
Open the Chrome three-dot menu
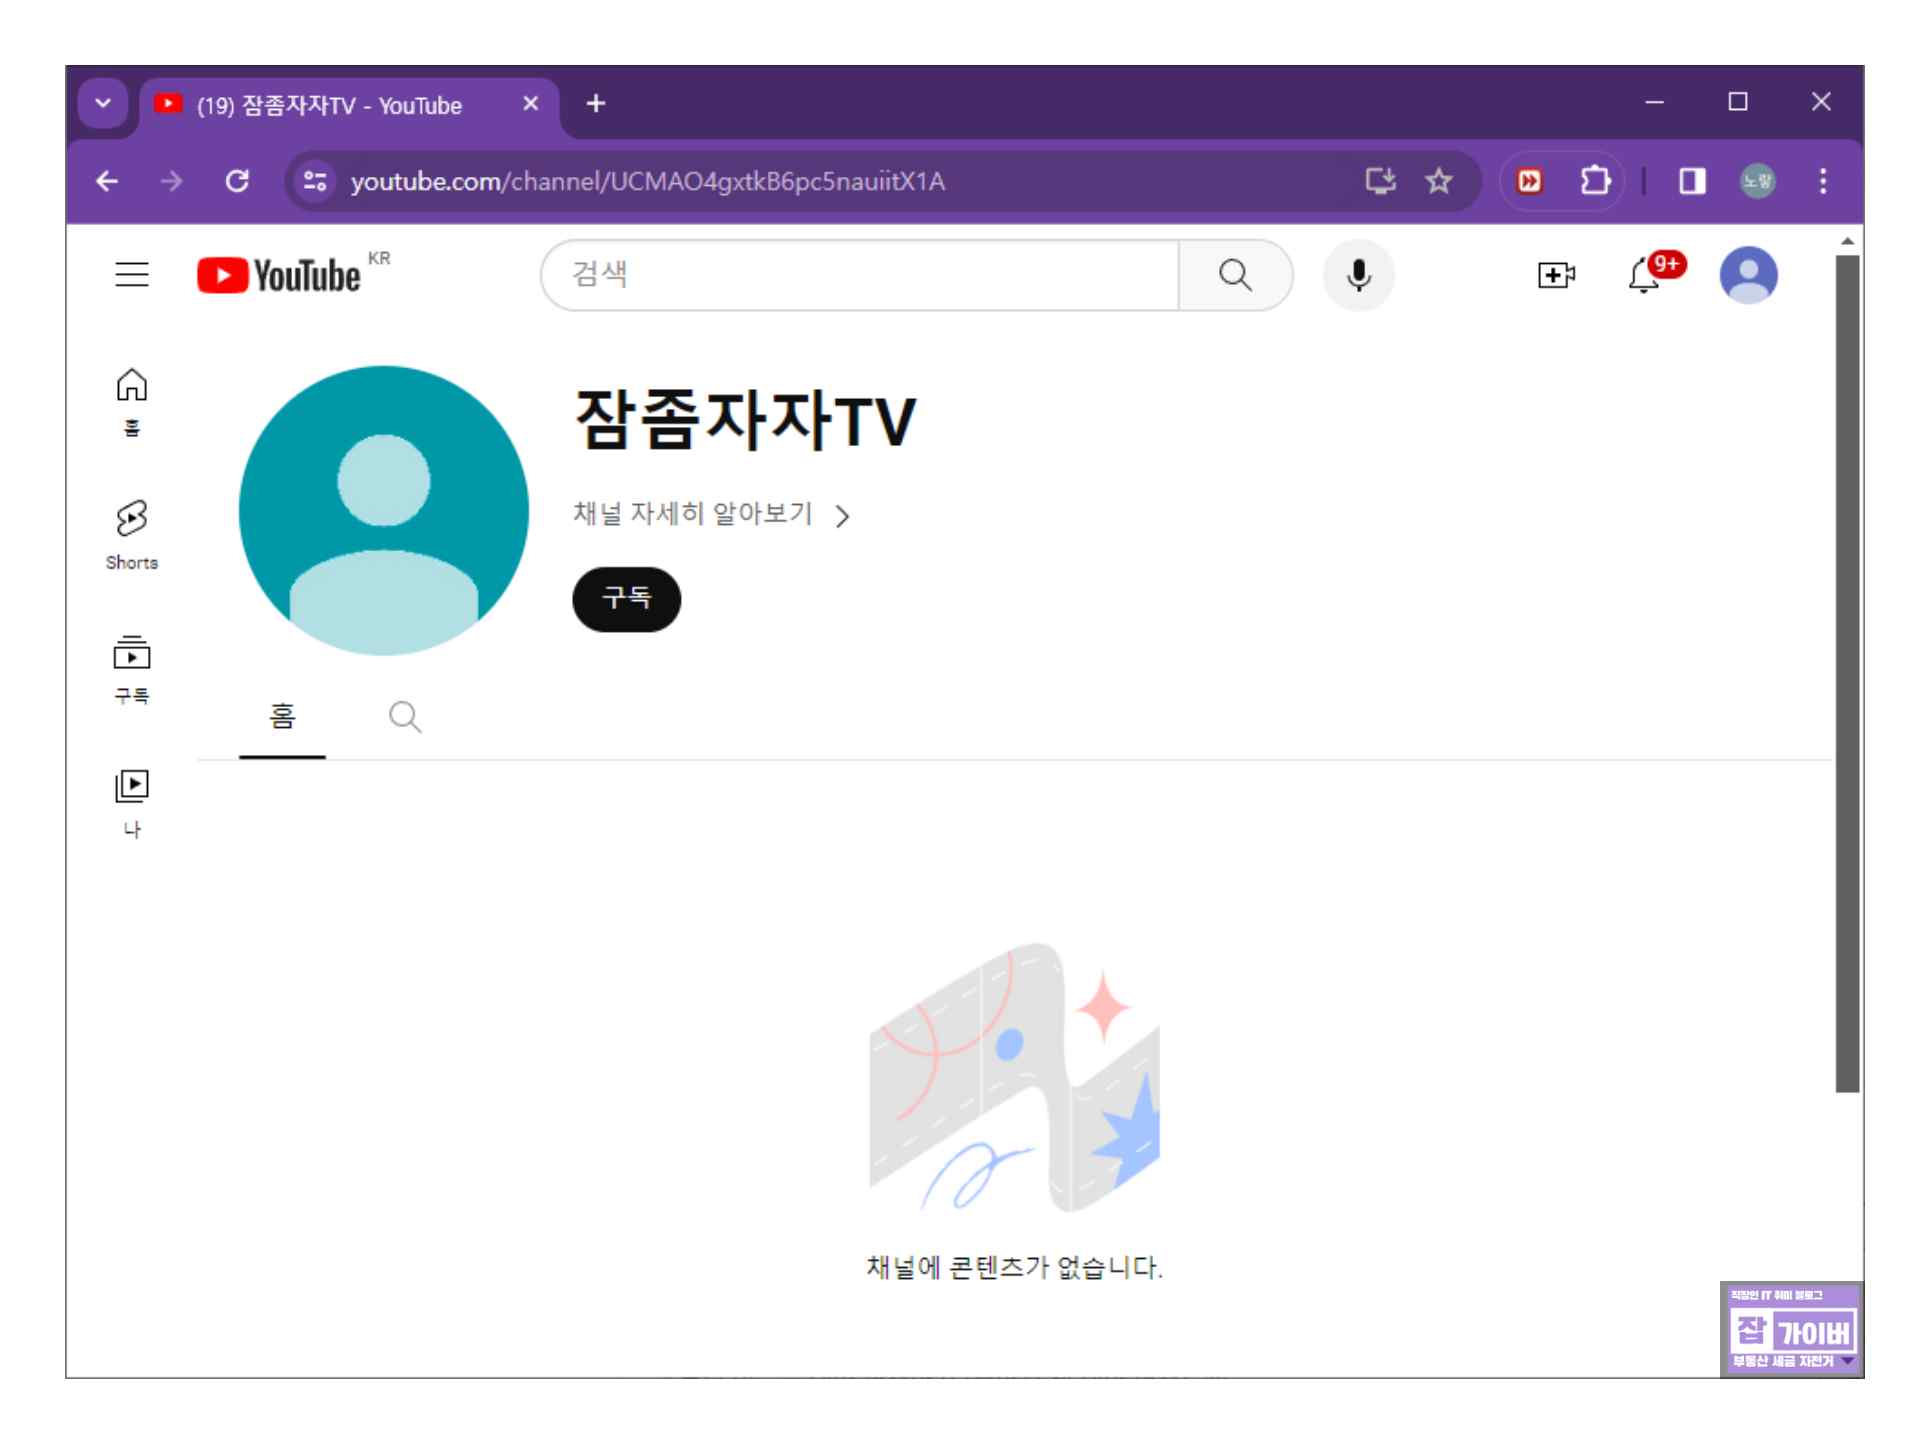coord(1822,181)
